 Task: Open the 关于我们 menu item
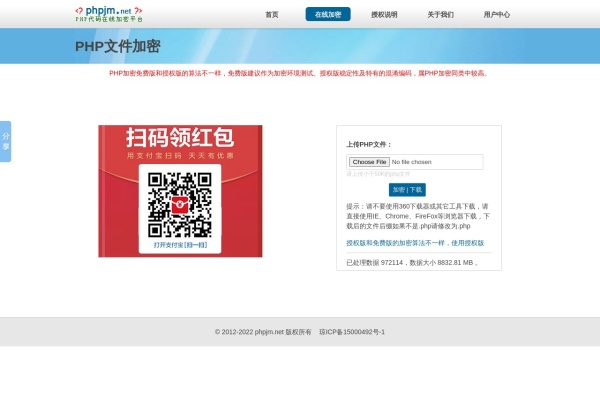440,15
